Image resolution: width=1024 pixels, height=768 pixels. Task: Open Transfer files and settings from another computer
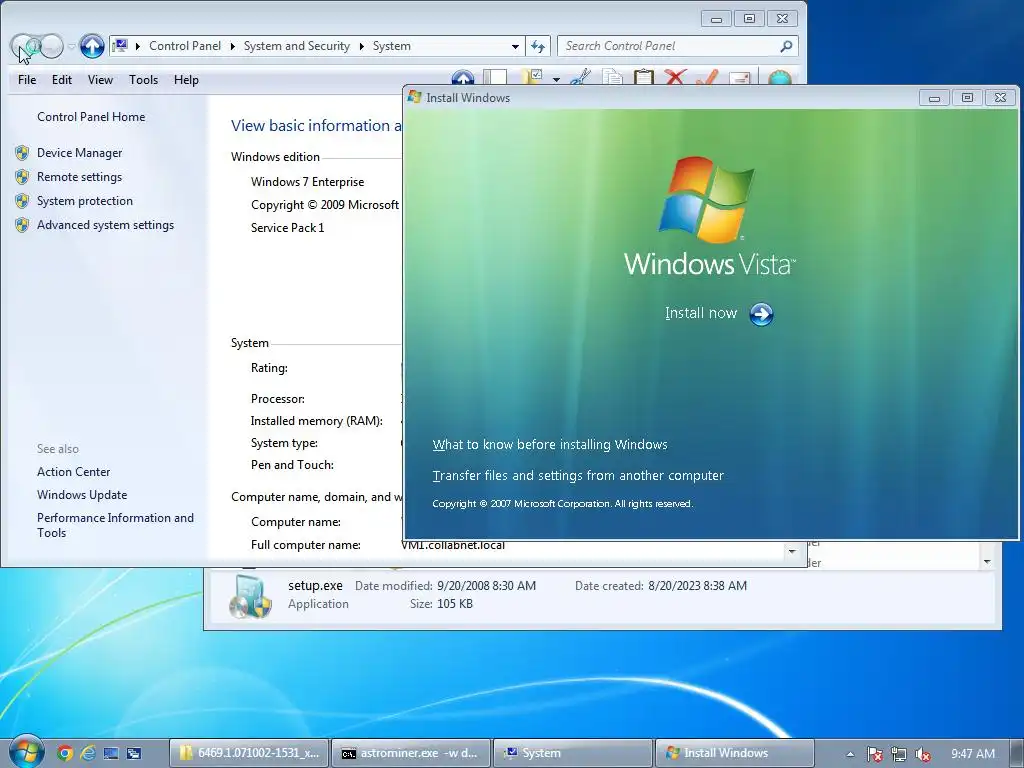click(578, 475)
